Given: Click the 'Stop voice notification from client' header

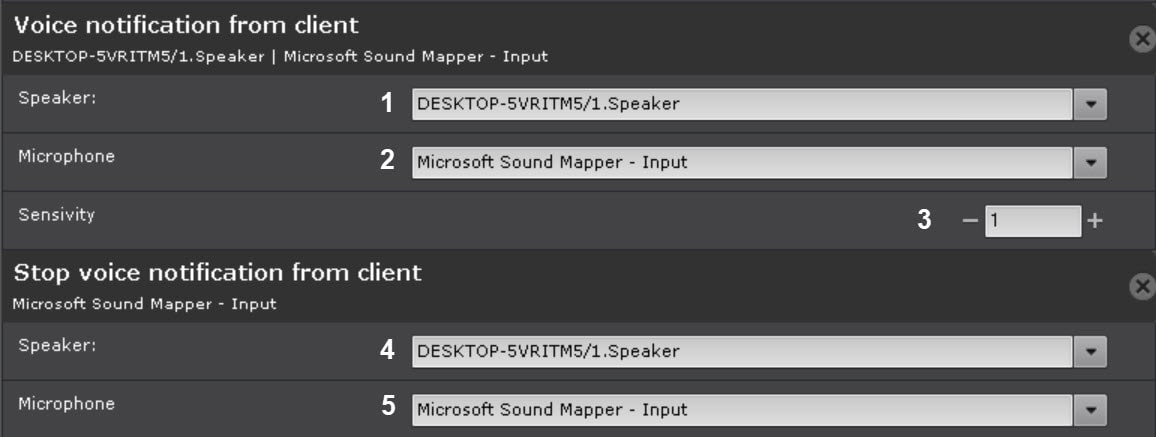Looking at the screenshot, I should (x=217, y=272).
